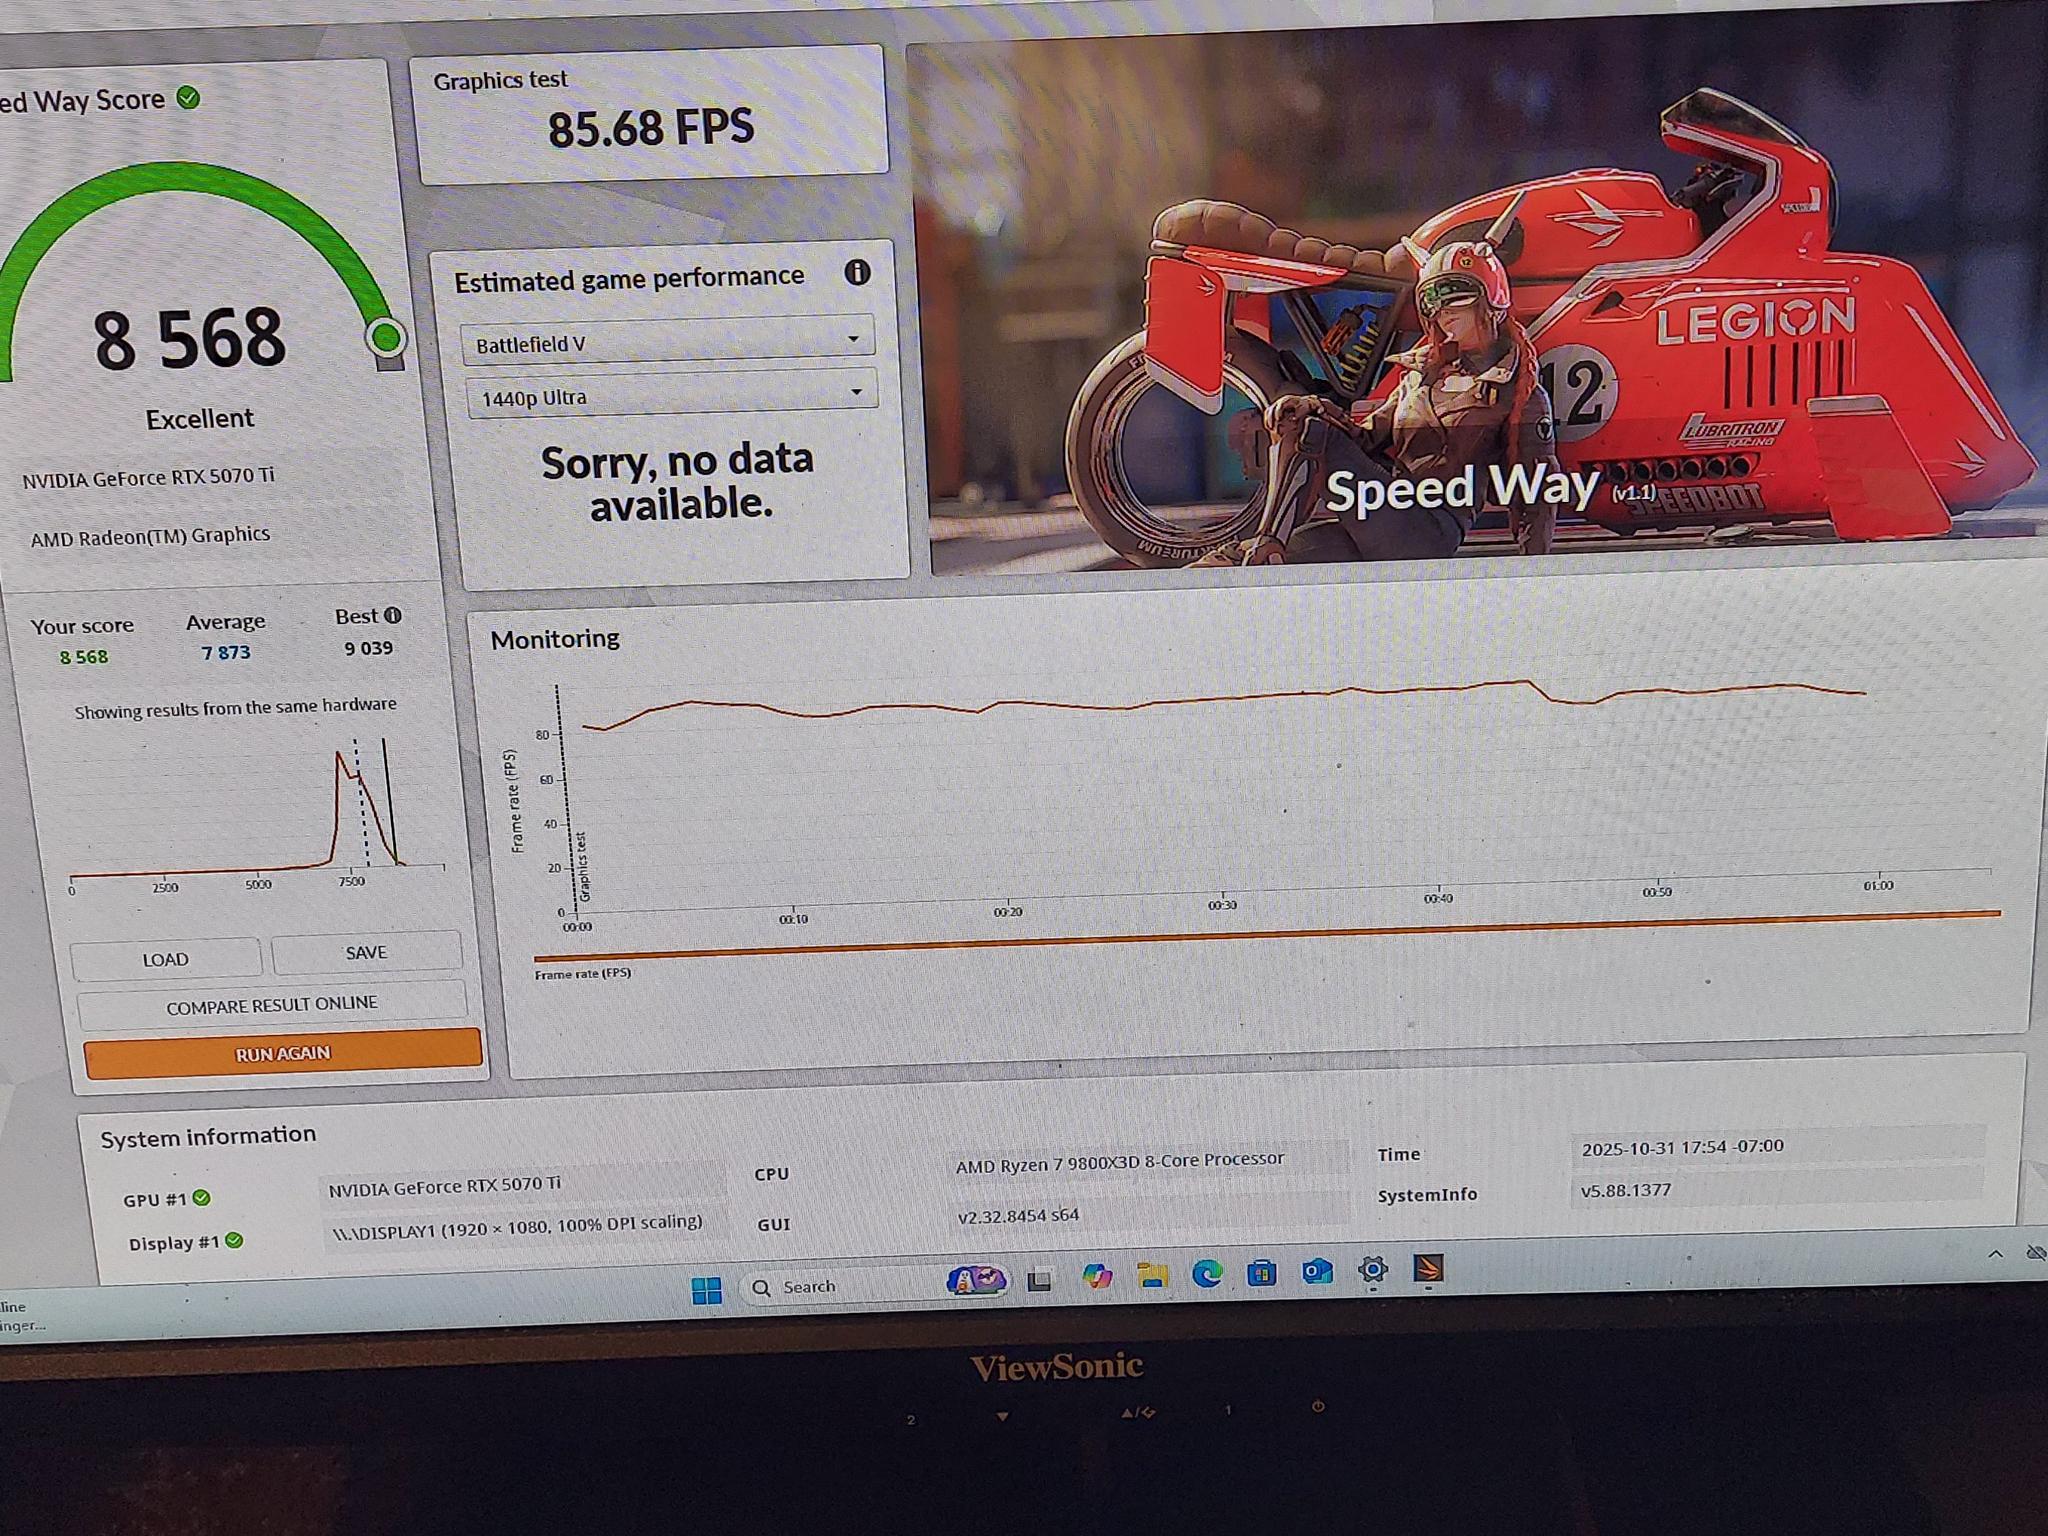Click the 8 568 score number

click(190, 339)
